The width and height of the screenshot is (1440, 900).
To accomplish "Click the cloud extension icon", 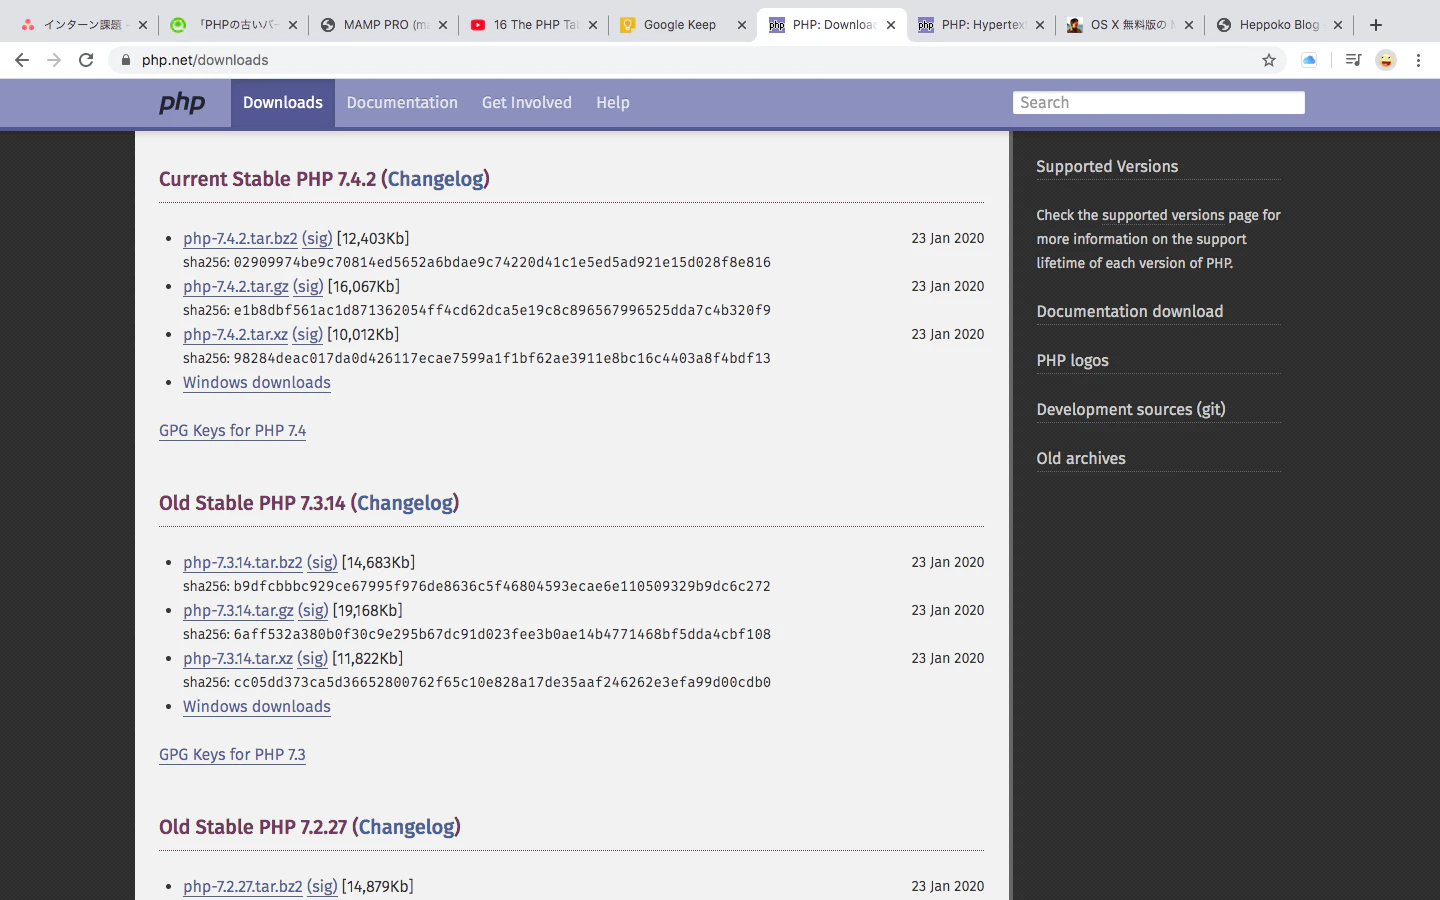I will click(1309, 60).
